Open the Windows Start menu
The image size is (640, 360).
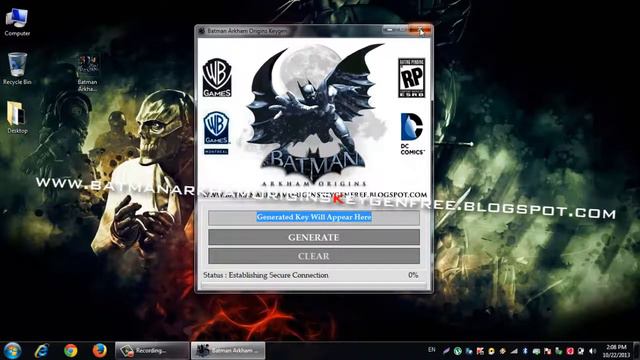(x=13, y=351)
